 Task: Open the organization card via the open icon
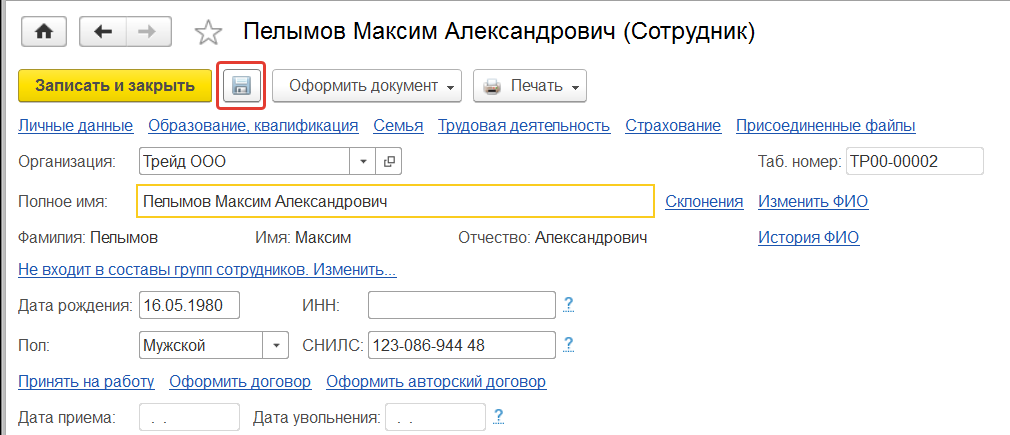click(389, 161)
